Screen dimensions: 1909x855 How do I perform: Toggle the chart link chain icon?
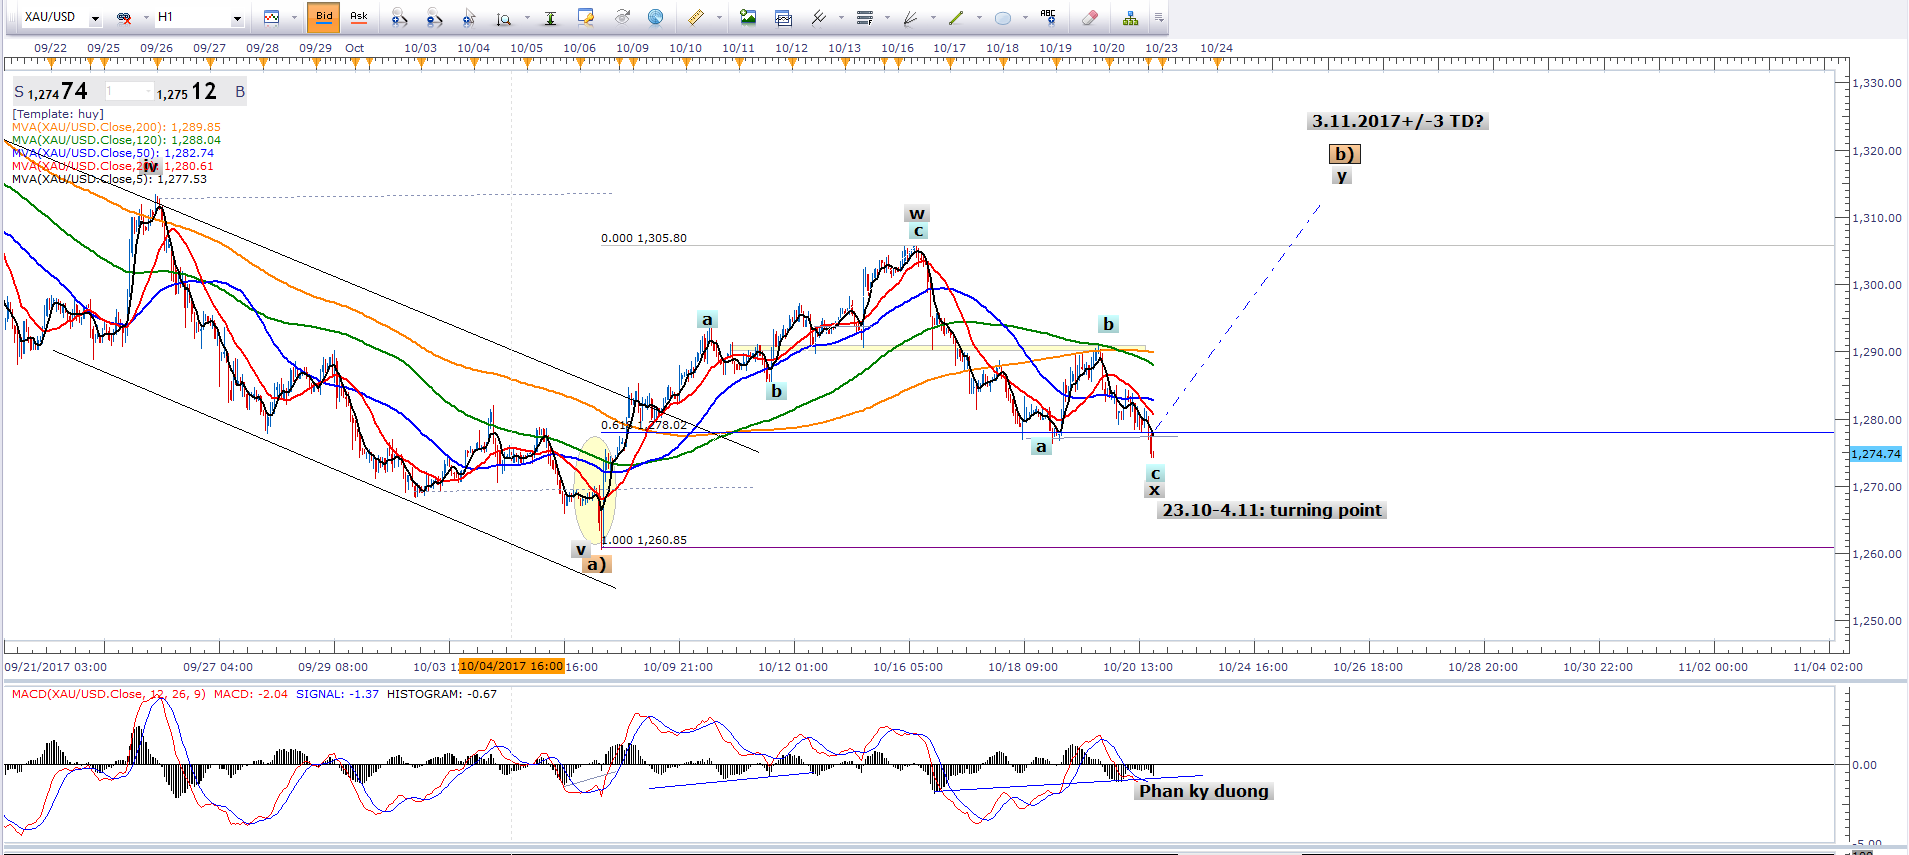[124, 17]
